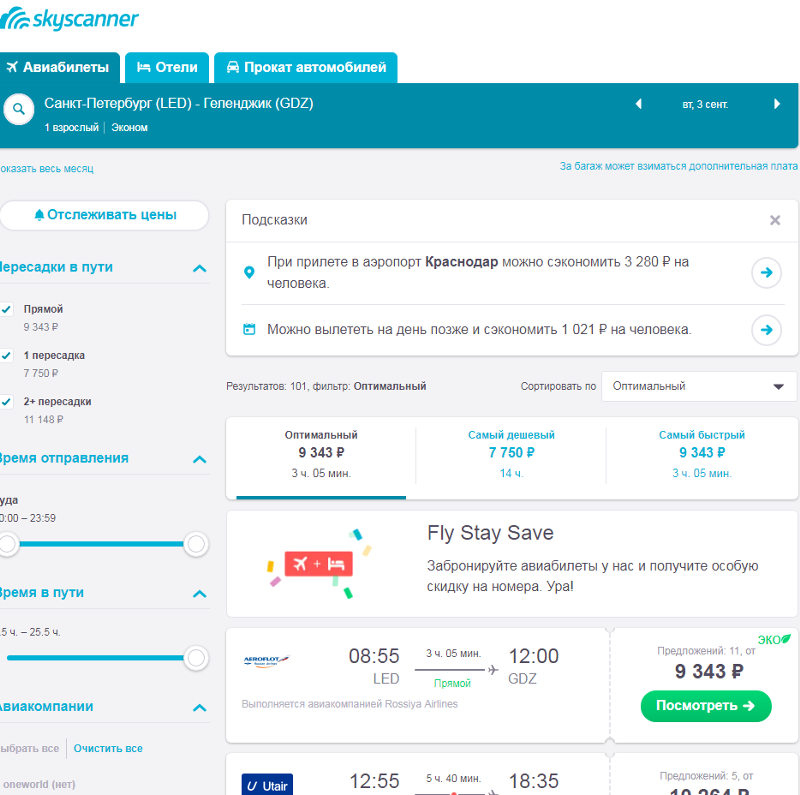
Task: Collapse the Авиакомпании section
Action: 199,707
